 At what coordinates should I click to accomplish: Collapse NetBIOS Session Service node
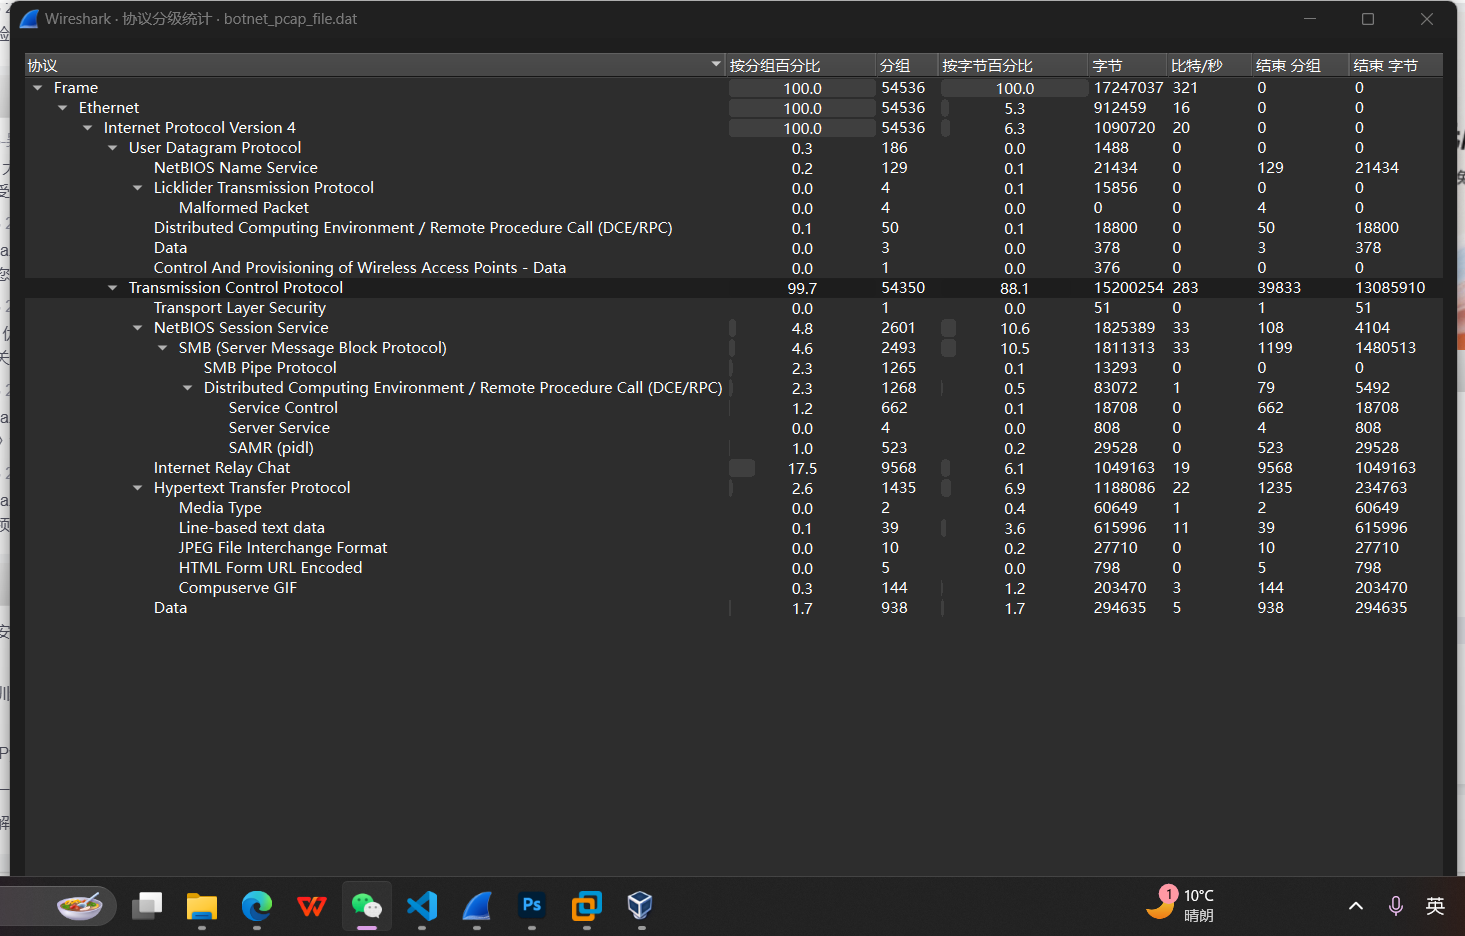138,328
